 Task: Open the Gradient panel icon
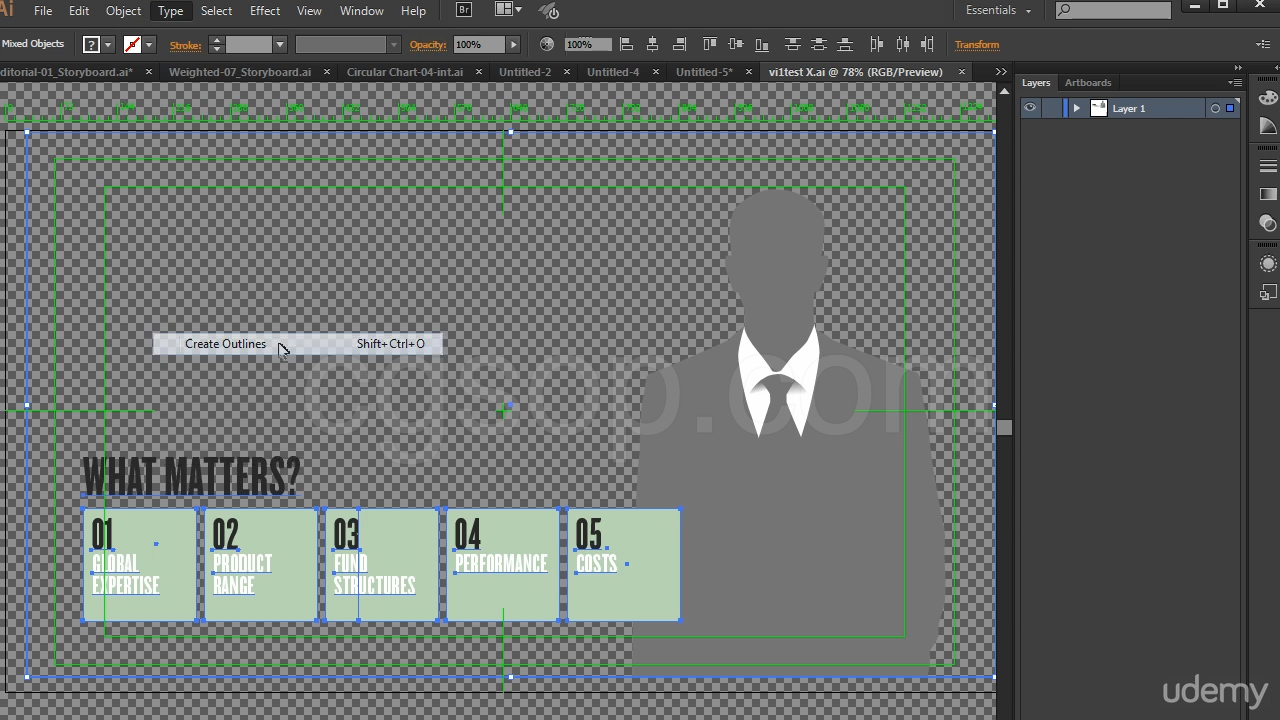tap(1268, 194)
